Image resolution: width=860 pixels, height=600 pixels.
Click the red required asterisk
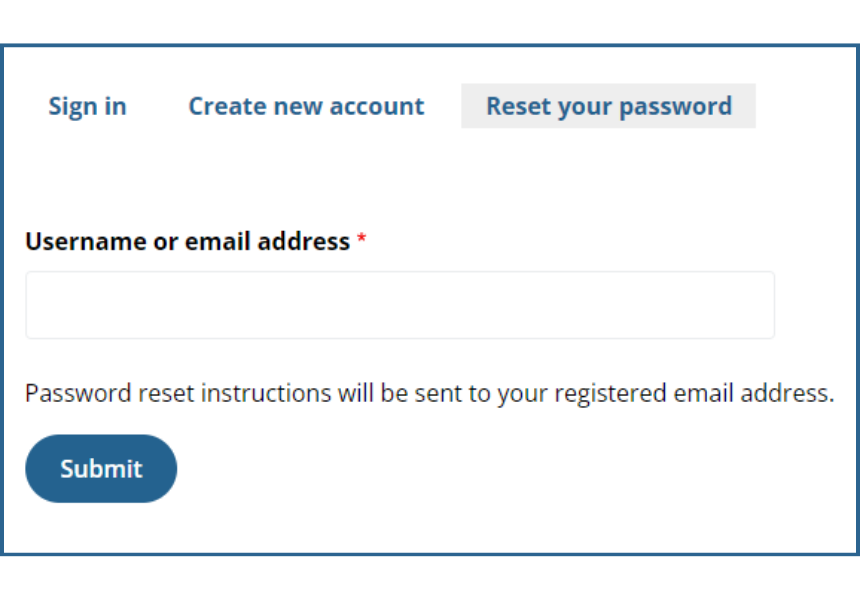tap(362, 242)
